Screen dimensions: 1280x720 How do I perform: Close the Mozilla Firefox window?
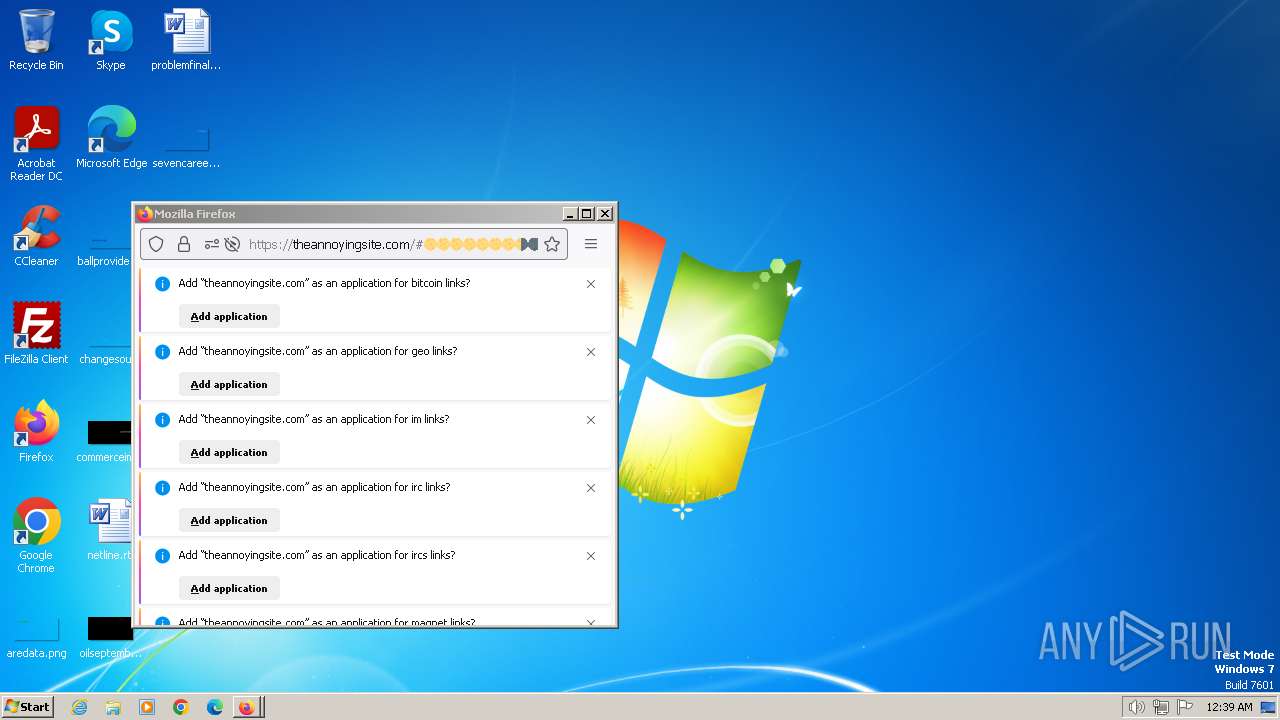tap(605, 213)
